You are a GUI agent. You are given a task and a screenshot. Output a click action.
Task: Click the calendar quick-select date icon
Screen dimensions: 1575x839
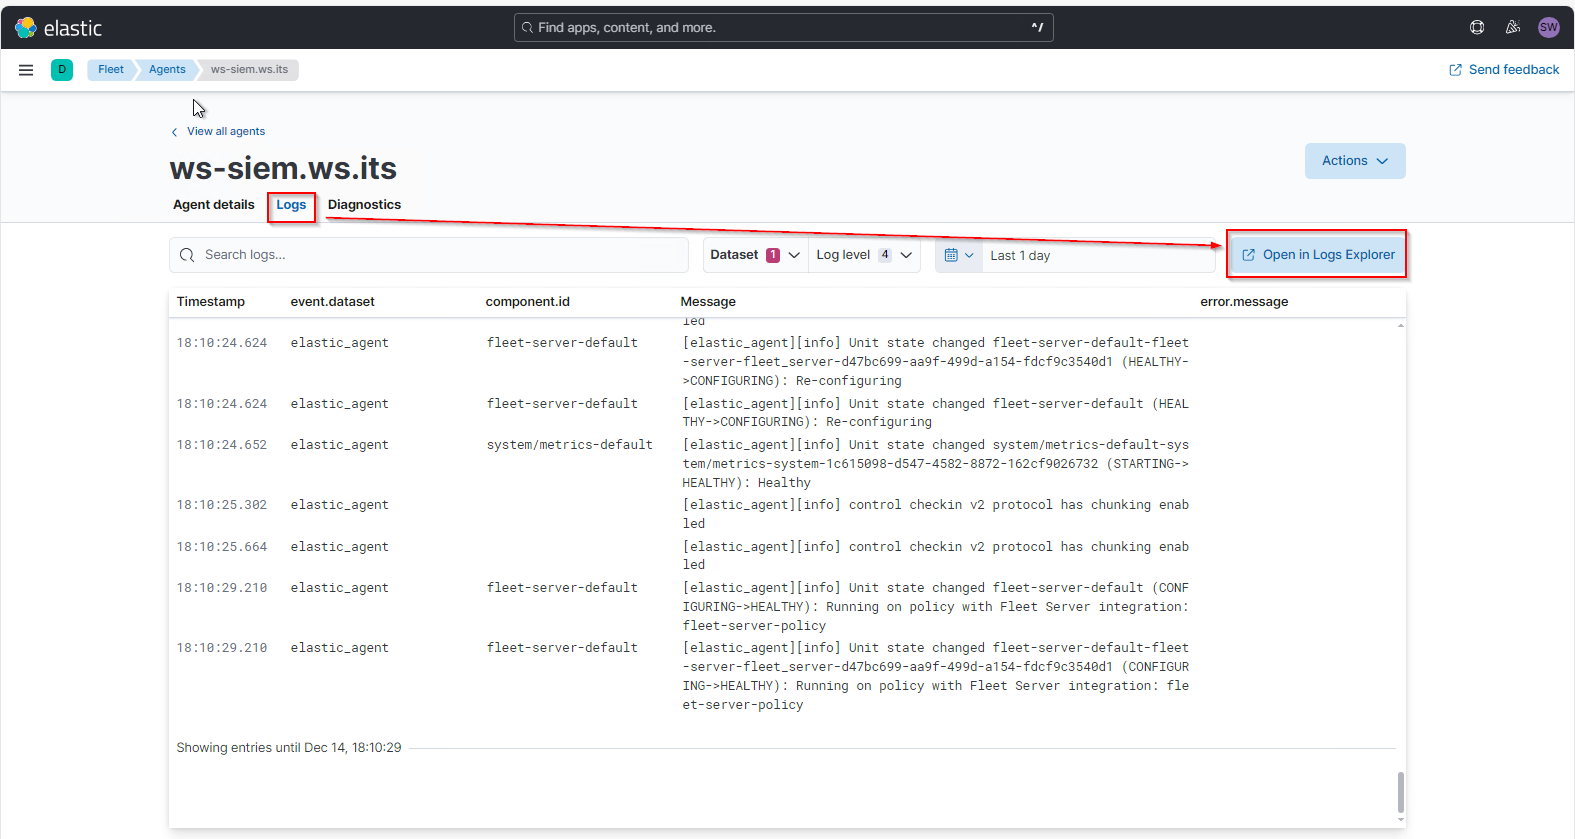(x=959, y=255)
